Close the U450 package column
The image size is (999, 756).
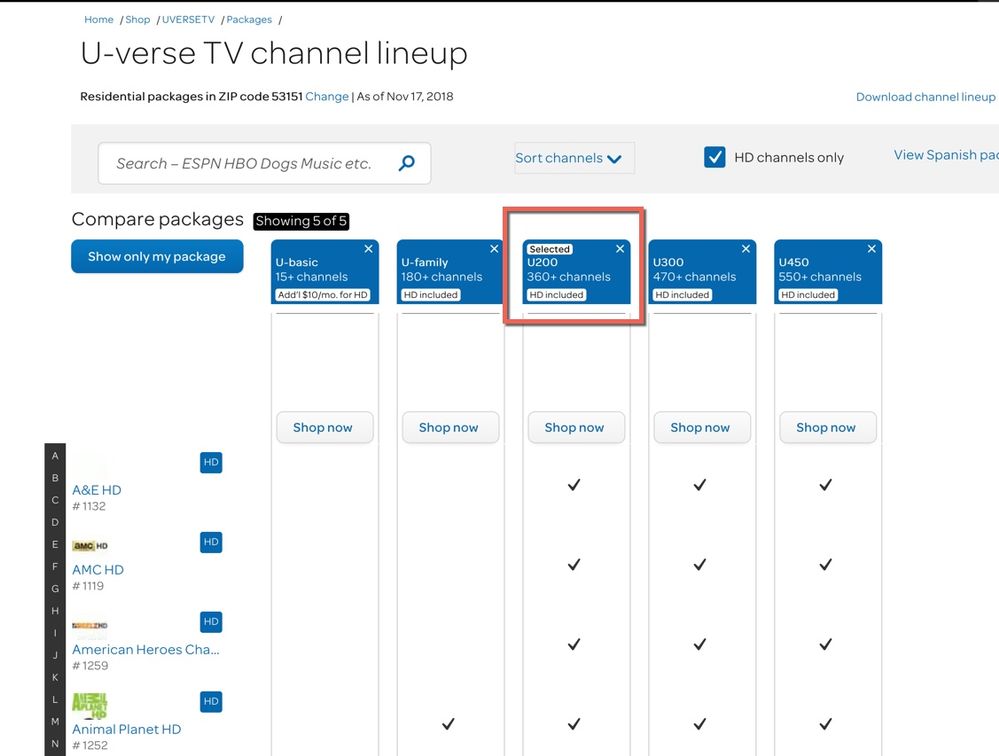click(872, 249)
